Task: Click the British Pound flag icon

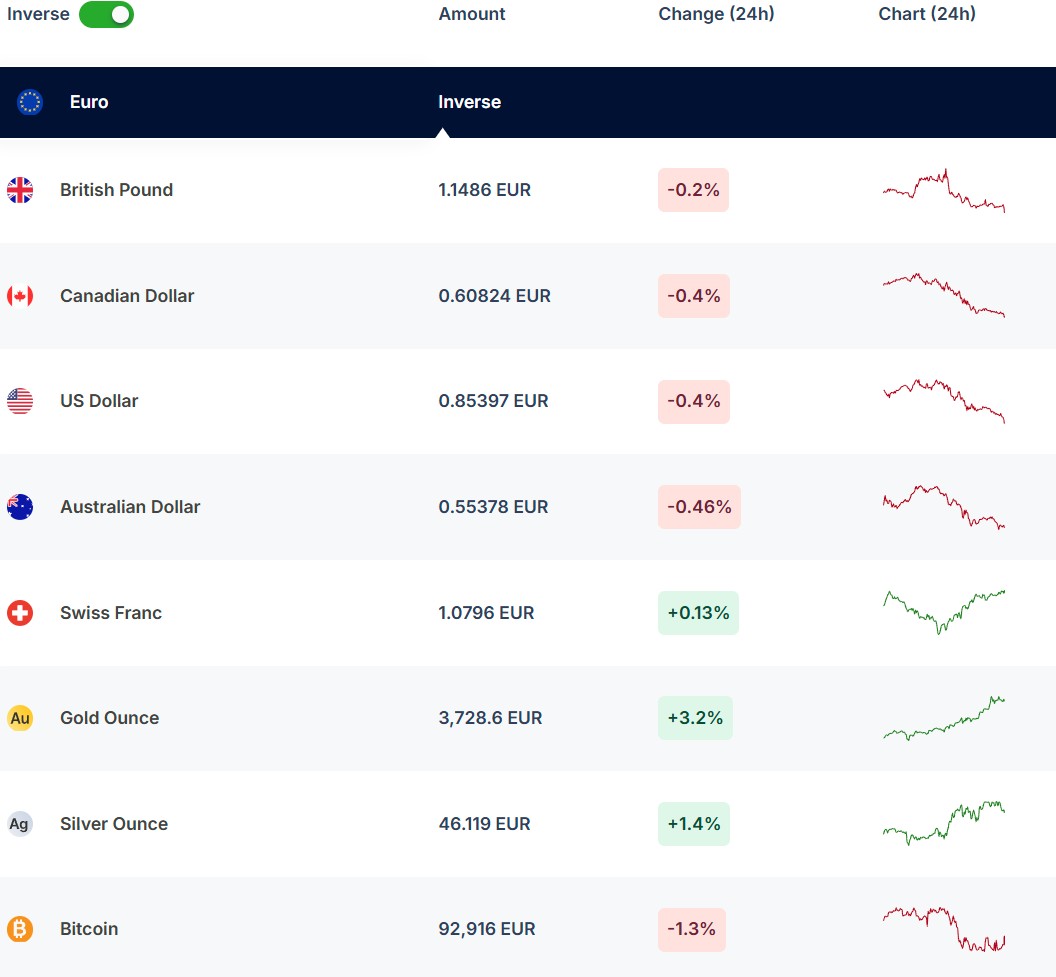Action: click(x=20, y=190)
